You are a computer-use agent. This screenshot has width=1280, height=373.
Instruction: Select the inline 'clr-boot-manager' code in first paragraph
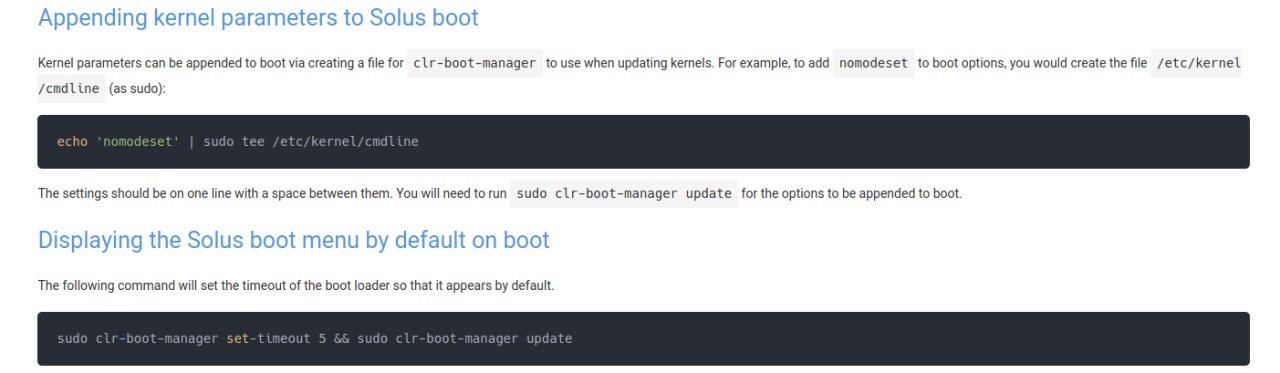coord(475,63)
